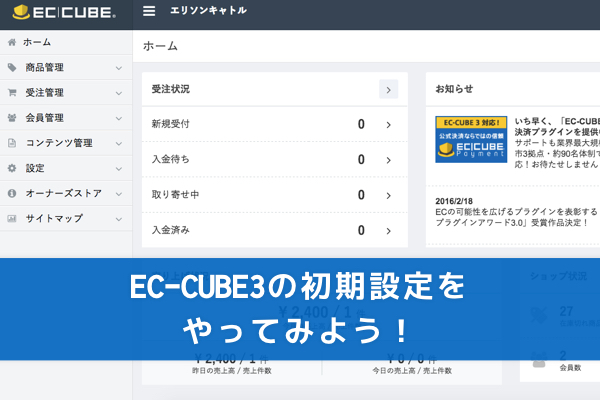Click the arrow button in 受注状況 header
The width and height of the screenshot is (600, 400).
388,89
